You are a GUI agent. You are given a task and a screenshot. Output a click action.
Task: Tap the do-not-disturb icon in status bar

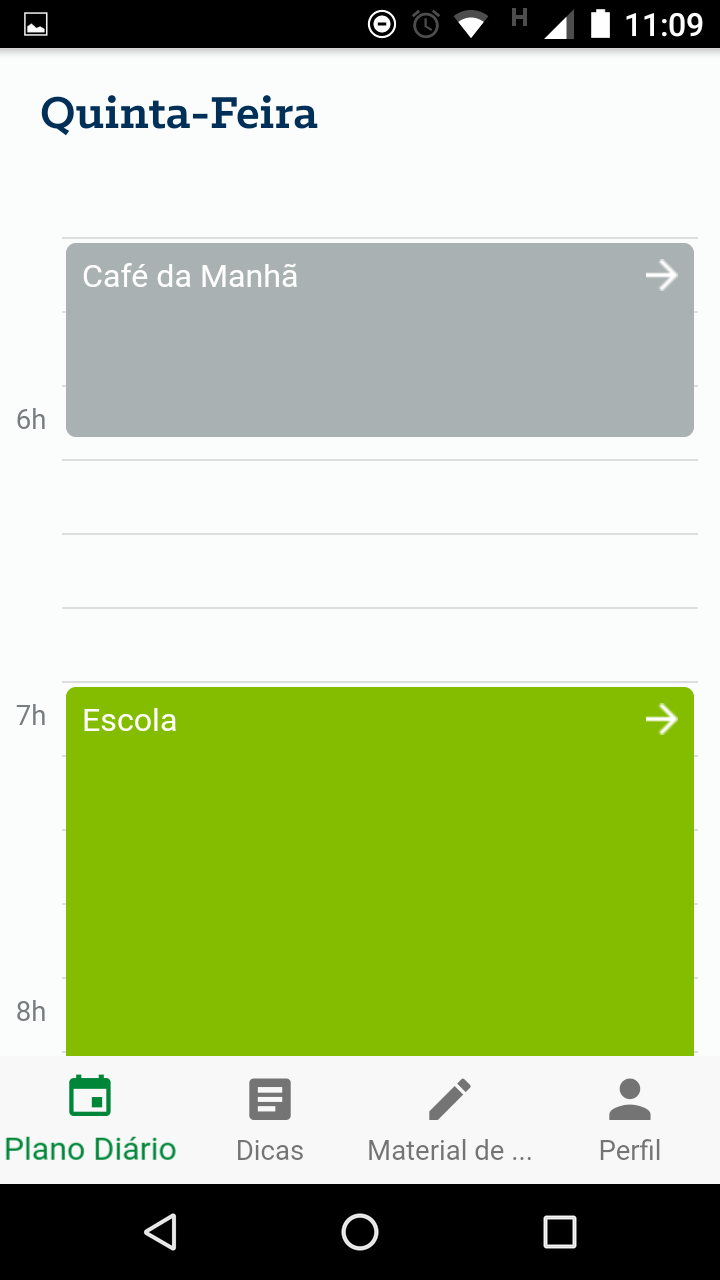point(382,24)
